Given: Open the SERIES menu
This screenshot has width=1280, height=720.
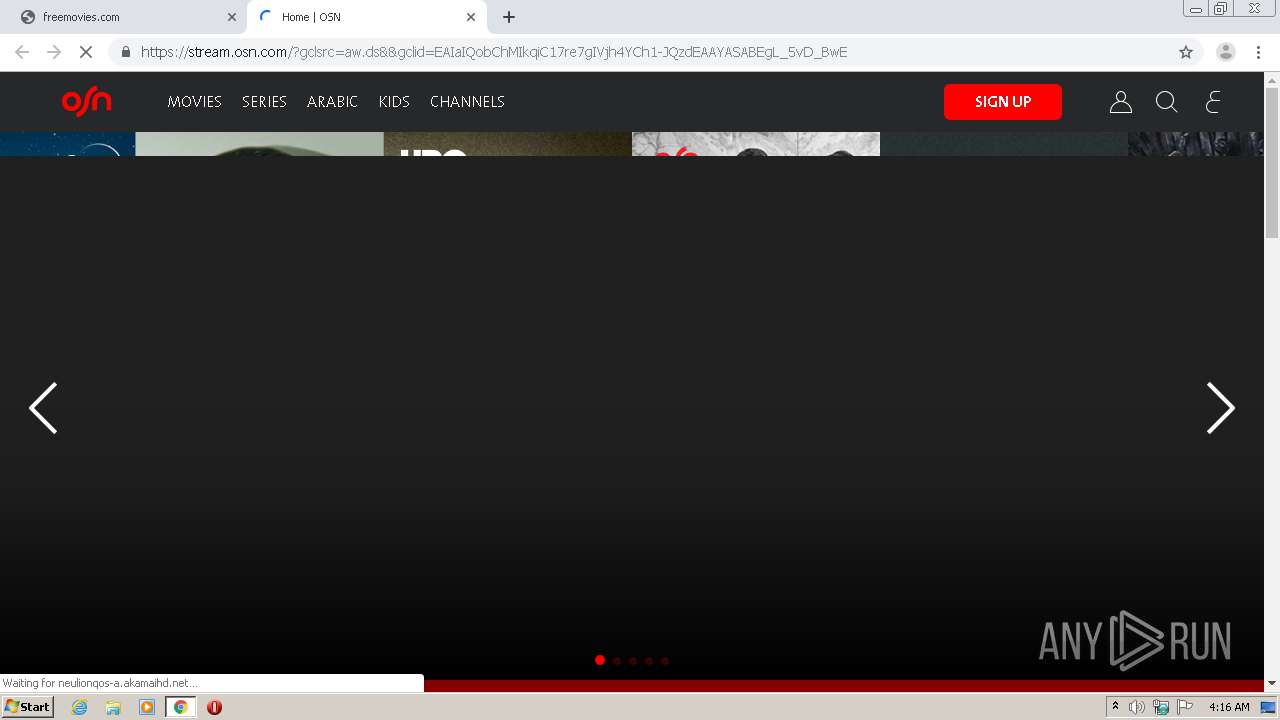Looking at the screenshot, I should point(264,101).
